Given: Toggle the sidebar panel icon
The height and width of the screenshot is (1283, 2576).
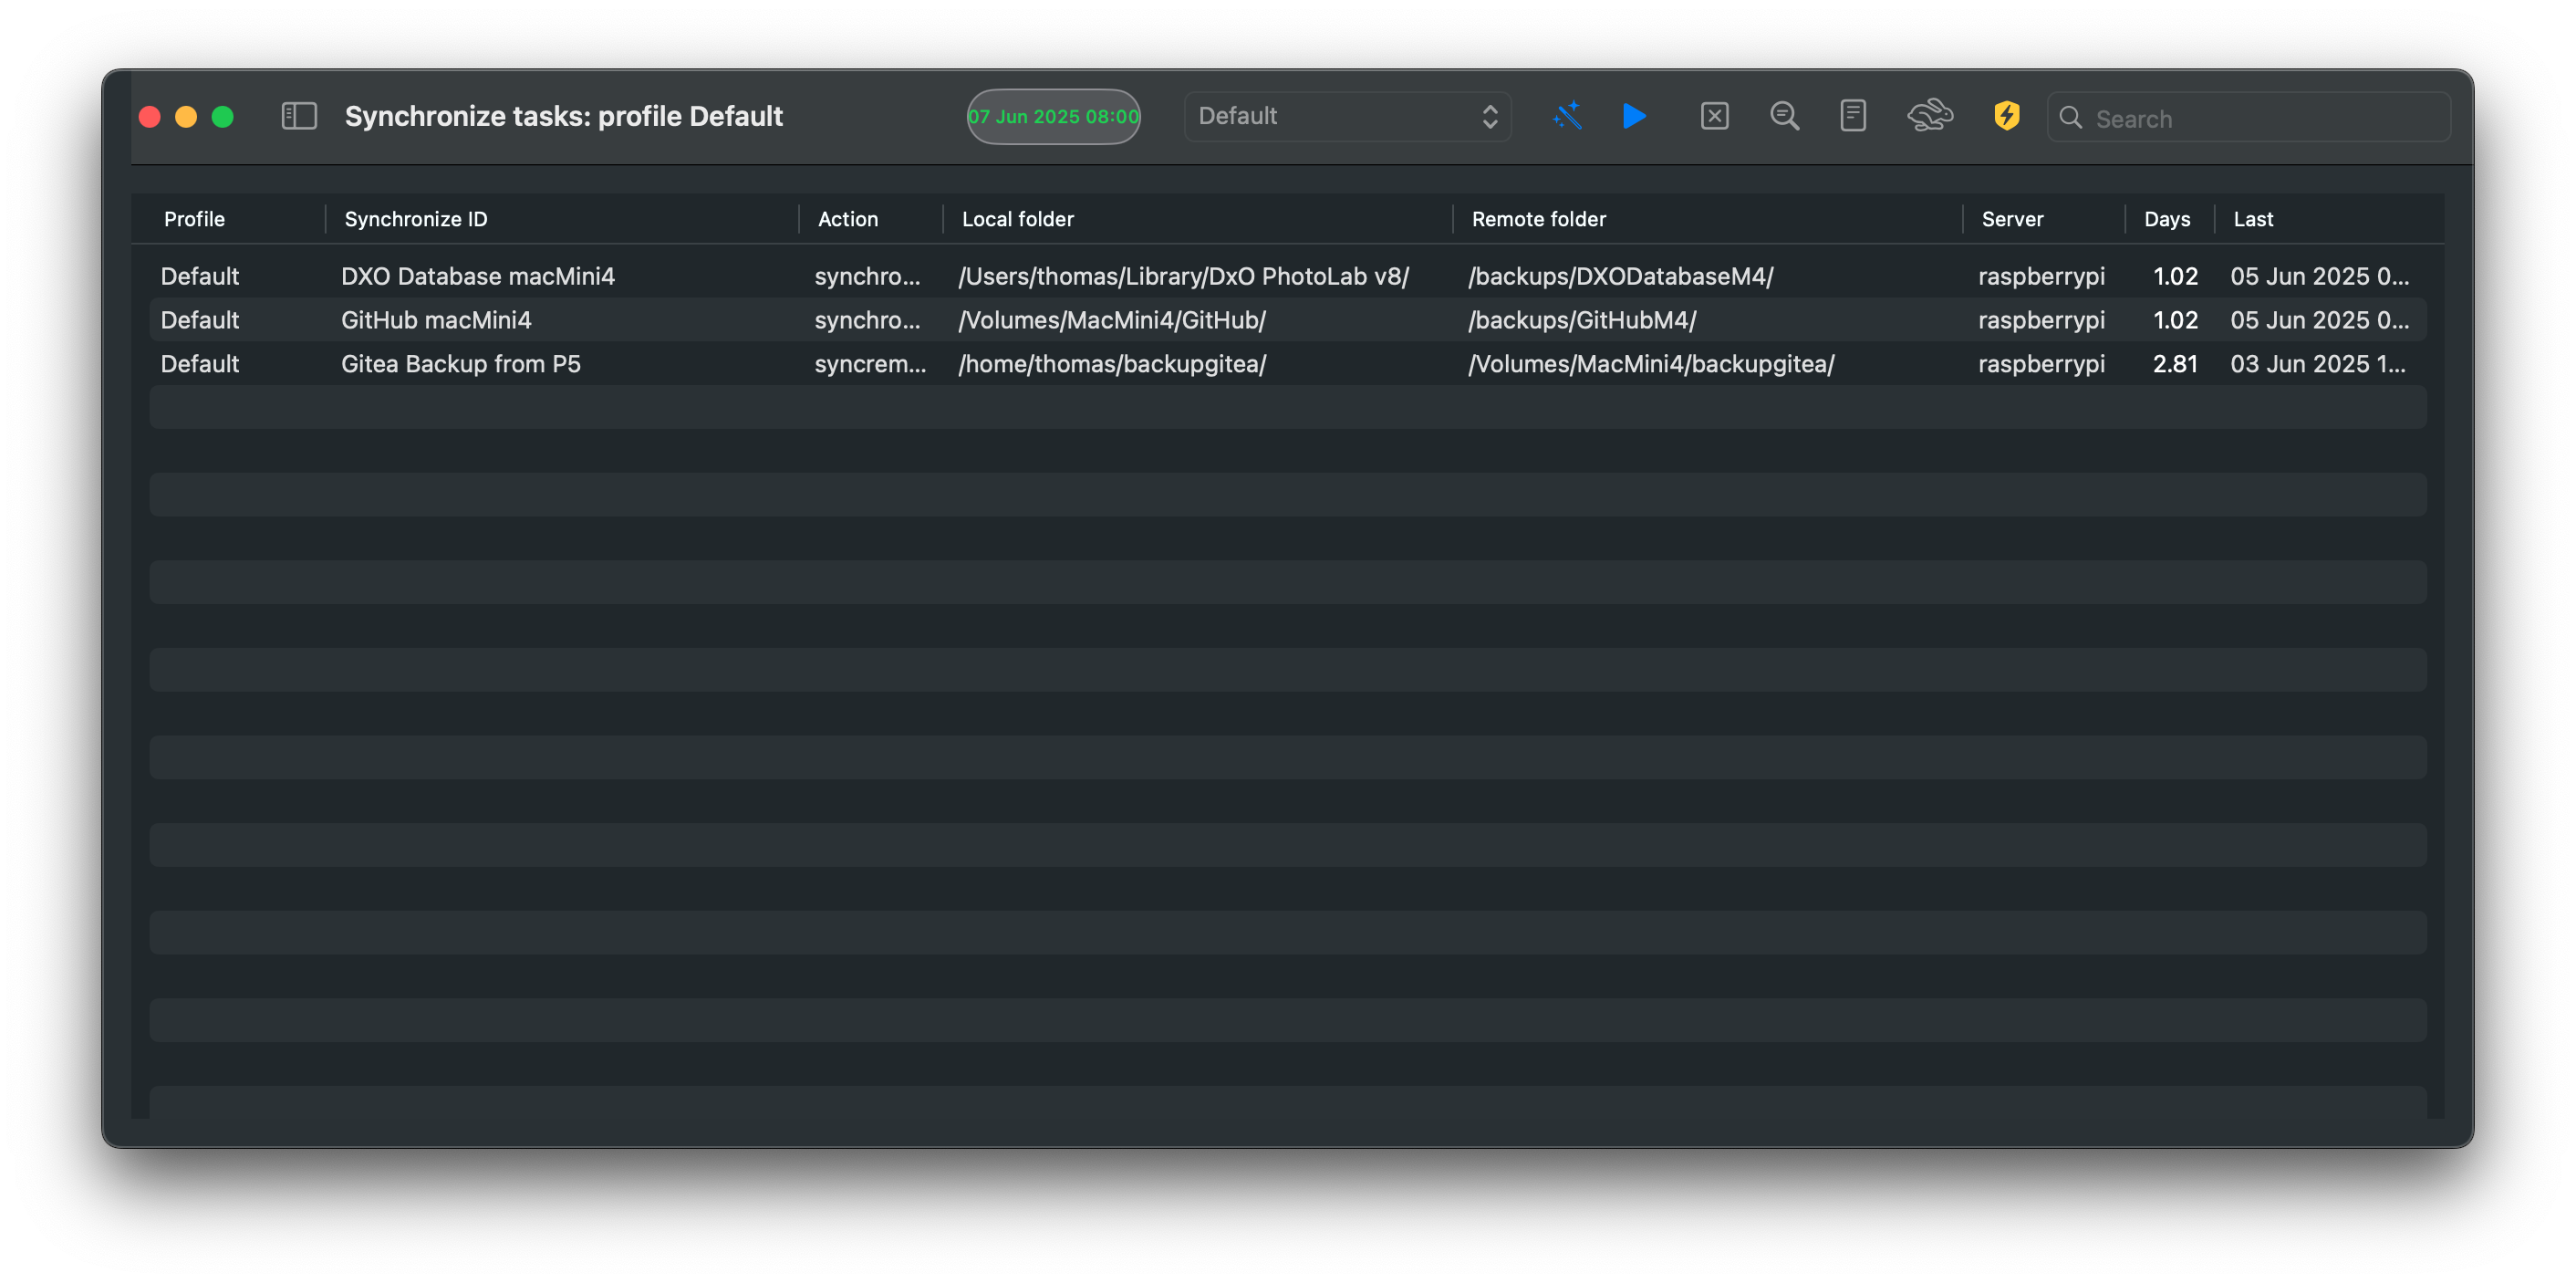Looking at the screenshot, I should pos(299,116).
